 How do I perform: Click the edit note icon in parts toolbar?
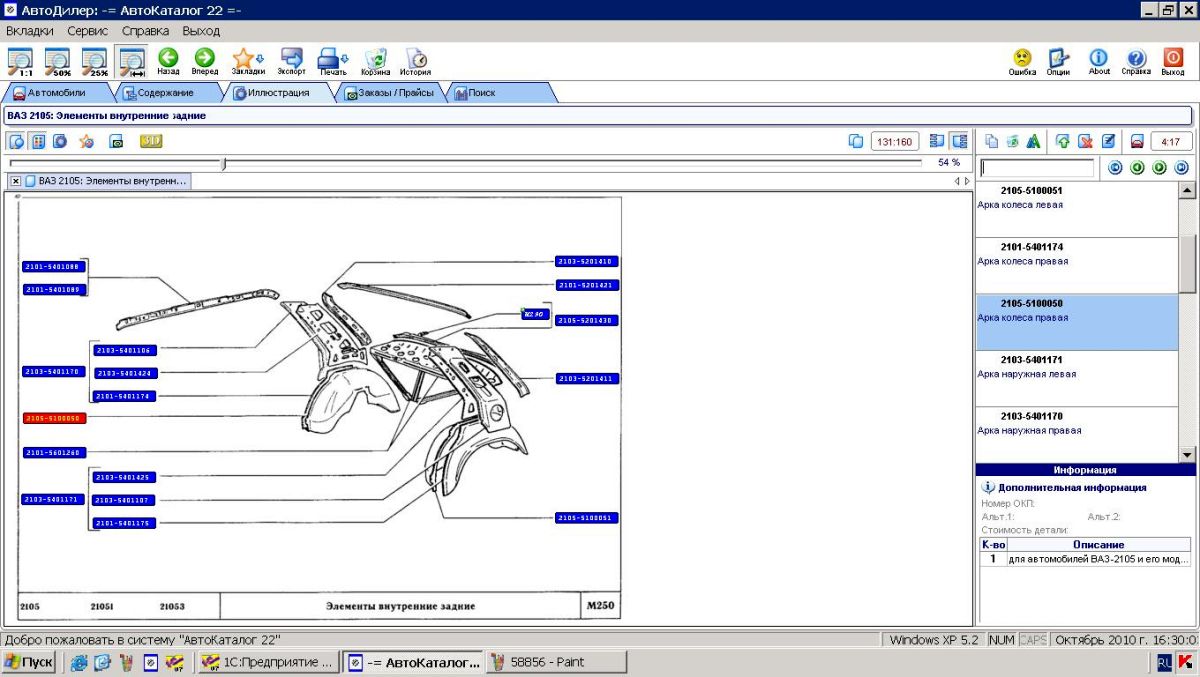(x=1108, y=141)
